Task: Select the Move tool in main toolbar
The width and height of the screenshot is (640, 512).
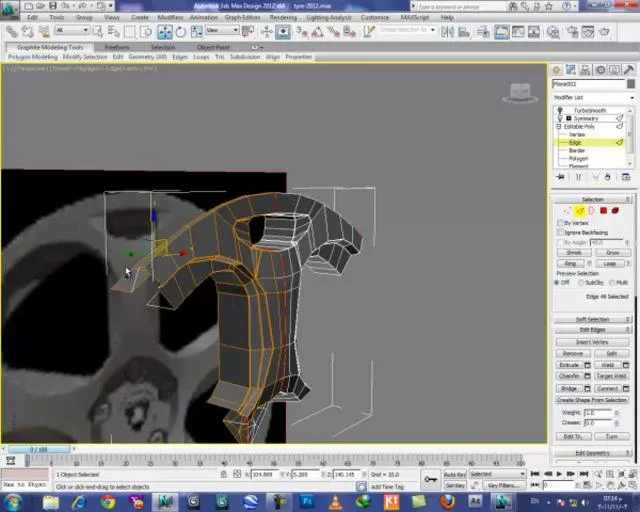Action: pos(165,32)
